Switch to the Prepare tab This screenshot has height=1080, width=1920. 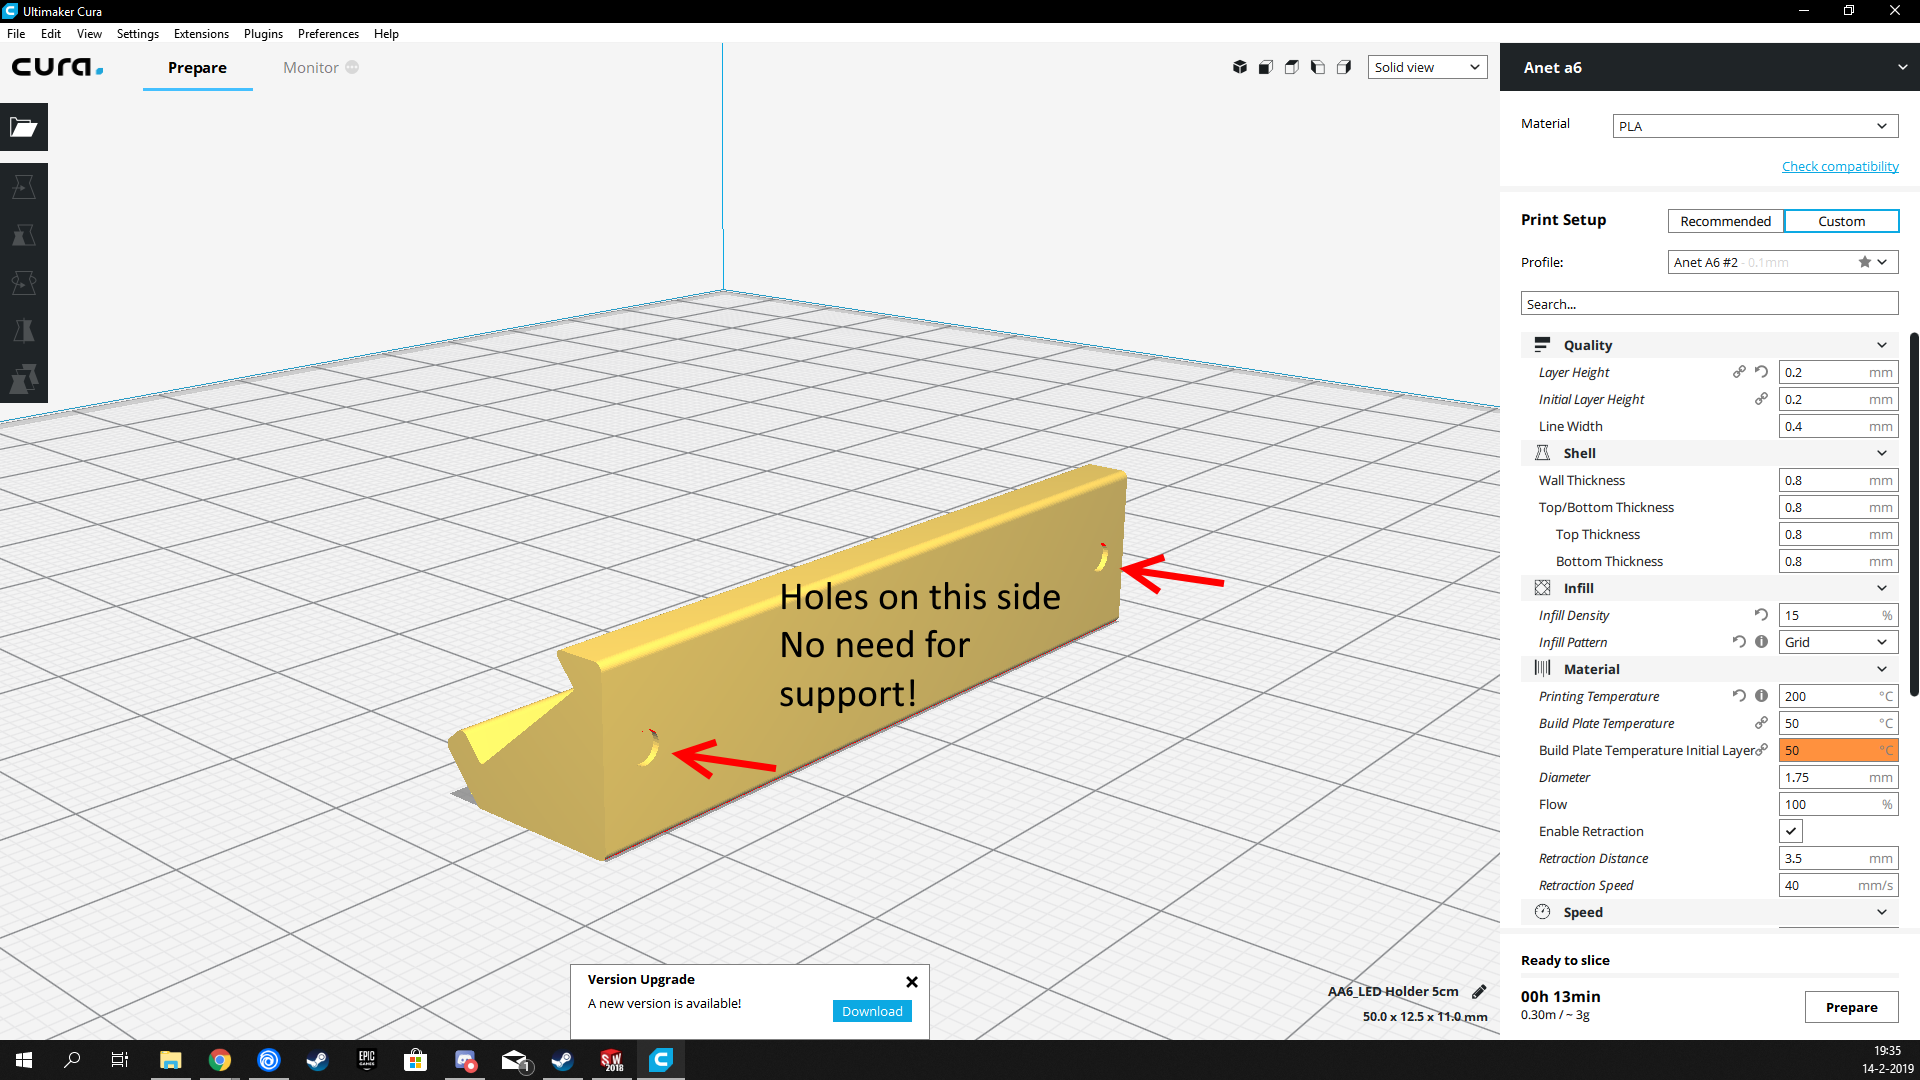click(197, 67)
